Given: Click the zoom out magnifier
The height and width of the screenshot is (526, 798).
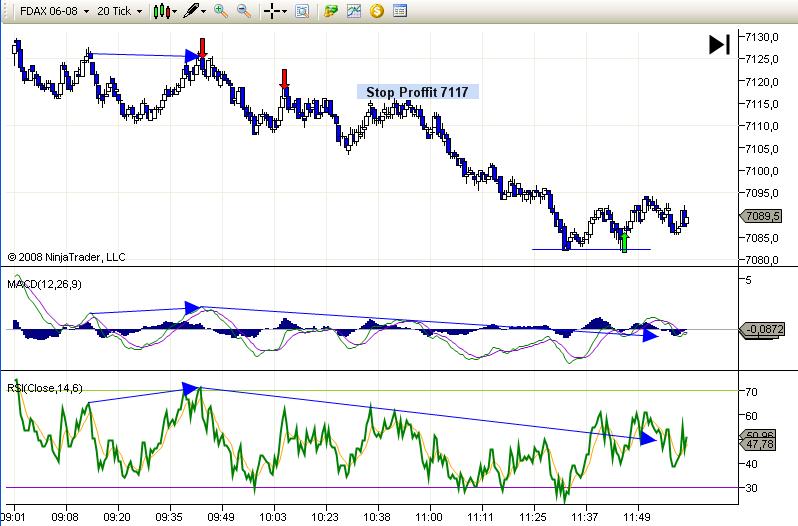Looking at the screenshot, I should coord(243,12).
